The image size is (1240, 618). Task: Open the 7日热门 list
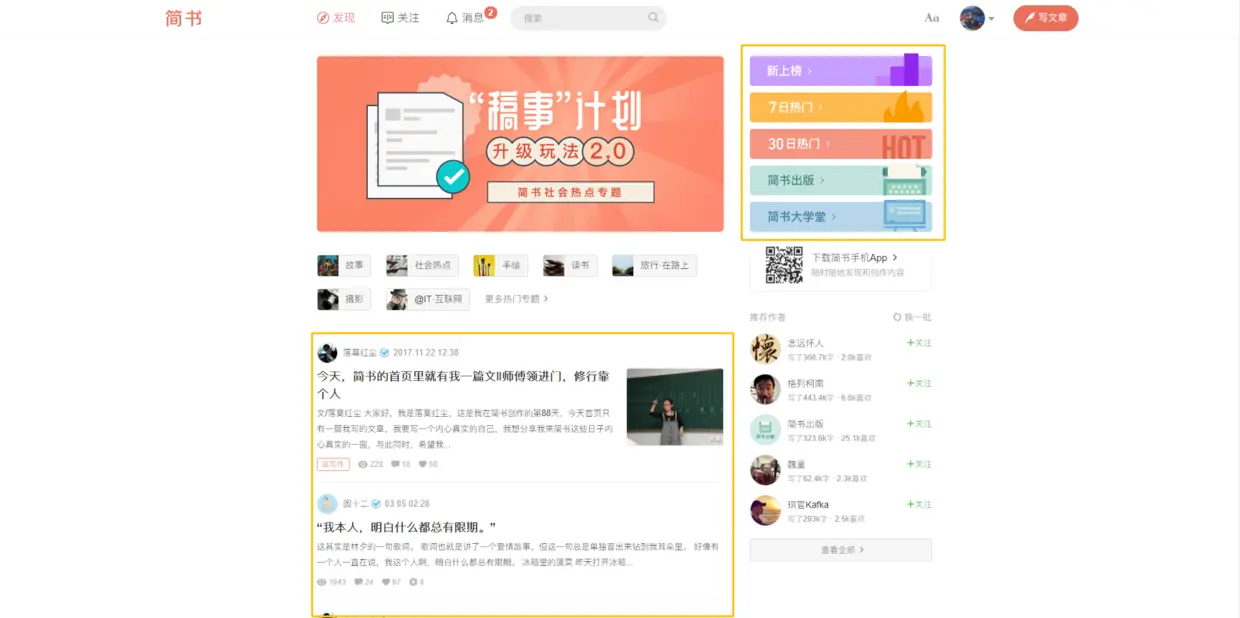point(841,107)
